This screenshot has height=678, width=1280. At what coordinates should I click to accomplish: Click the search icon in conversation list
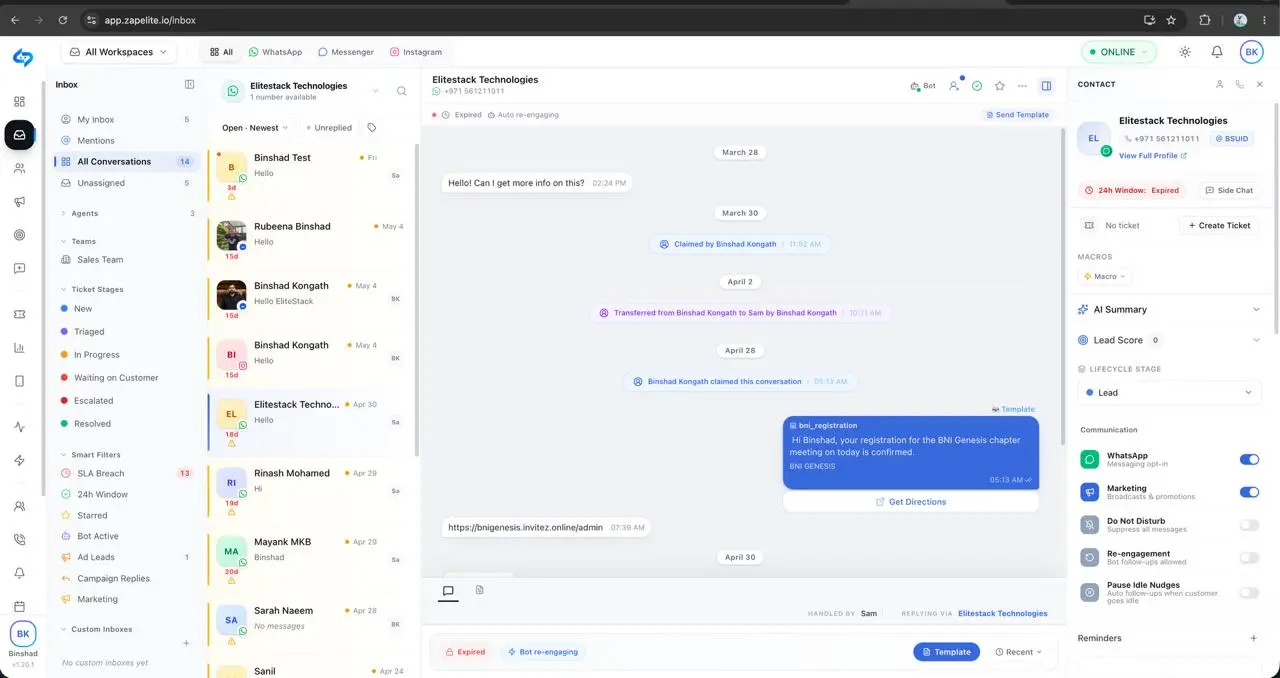(x=401, y=91)
